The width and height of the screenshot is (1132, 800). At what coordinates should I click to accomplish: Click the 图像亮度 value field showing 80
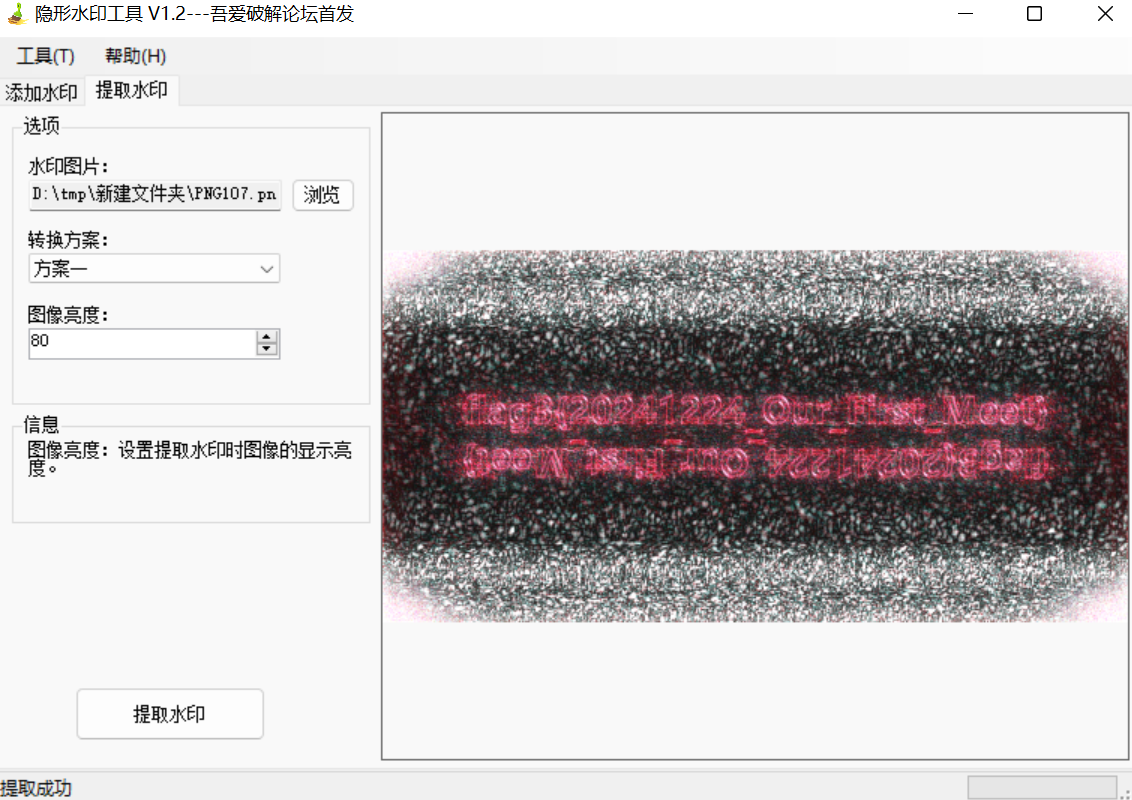142,343
